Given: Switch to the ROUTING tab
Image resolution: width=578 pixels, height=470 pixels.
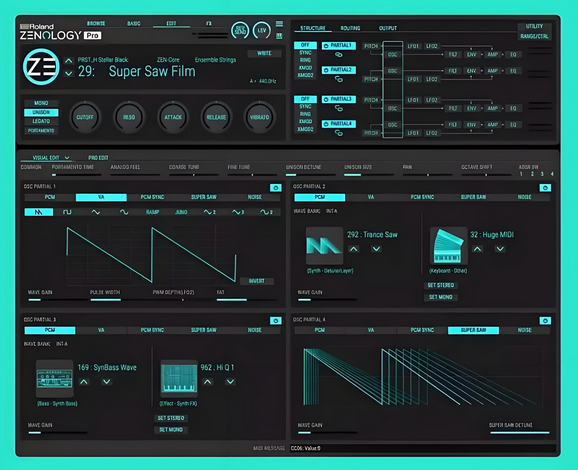Looking at the screenshot, I should [x=350, y=28].
